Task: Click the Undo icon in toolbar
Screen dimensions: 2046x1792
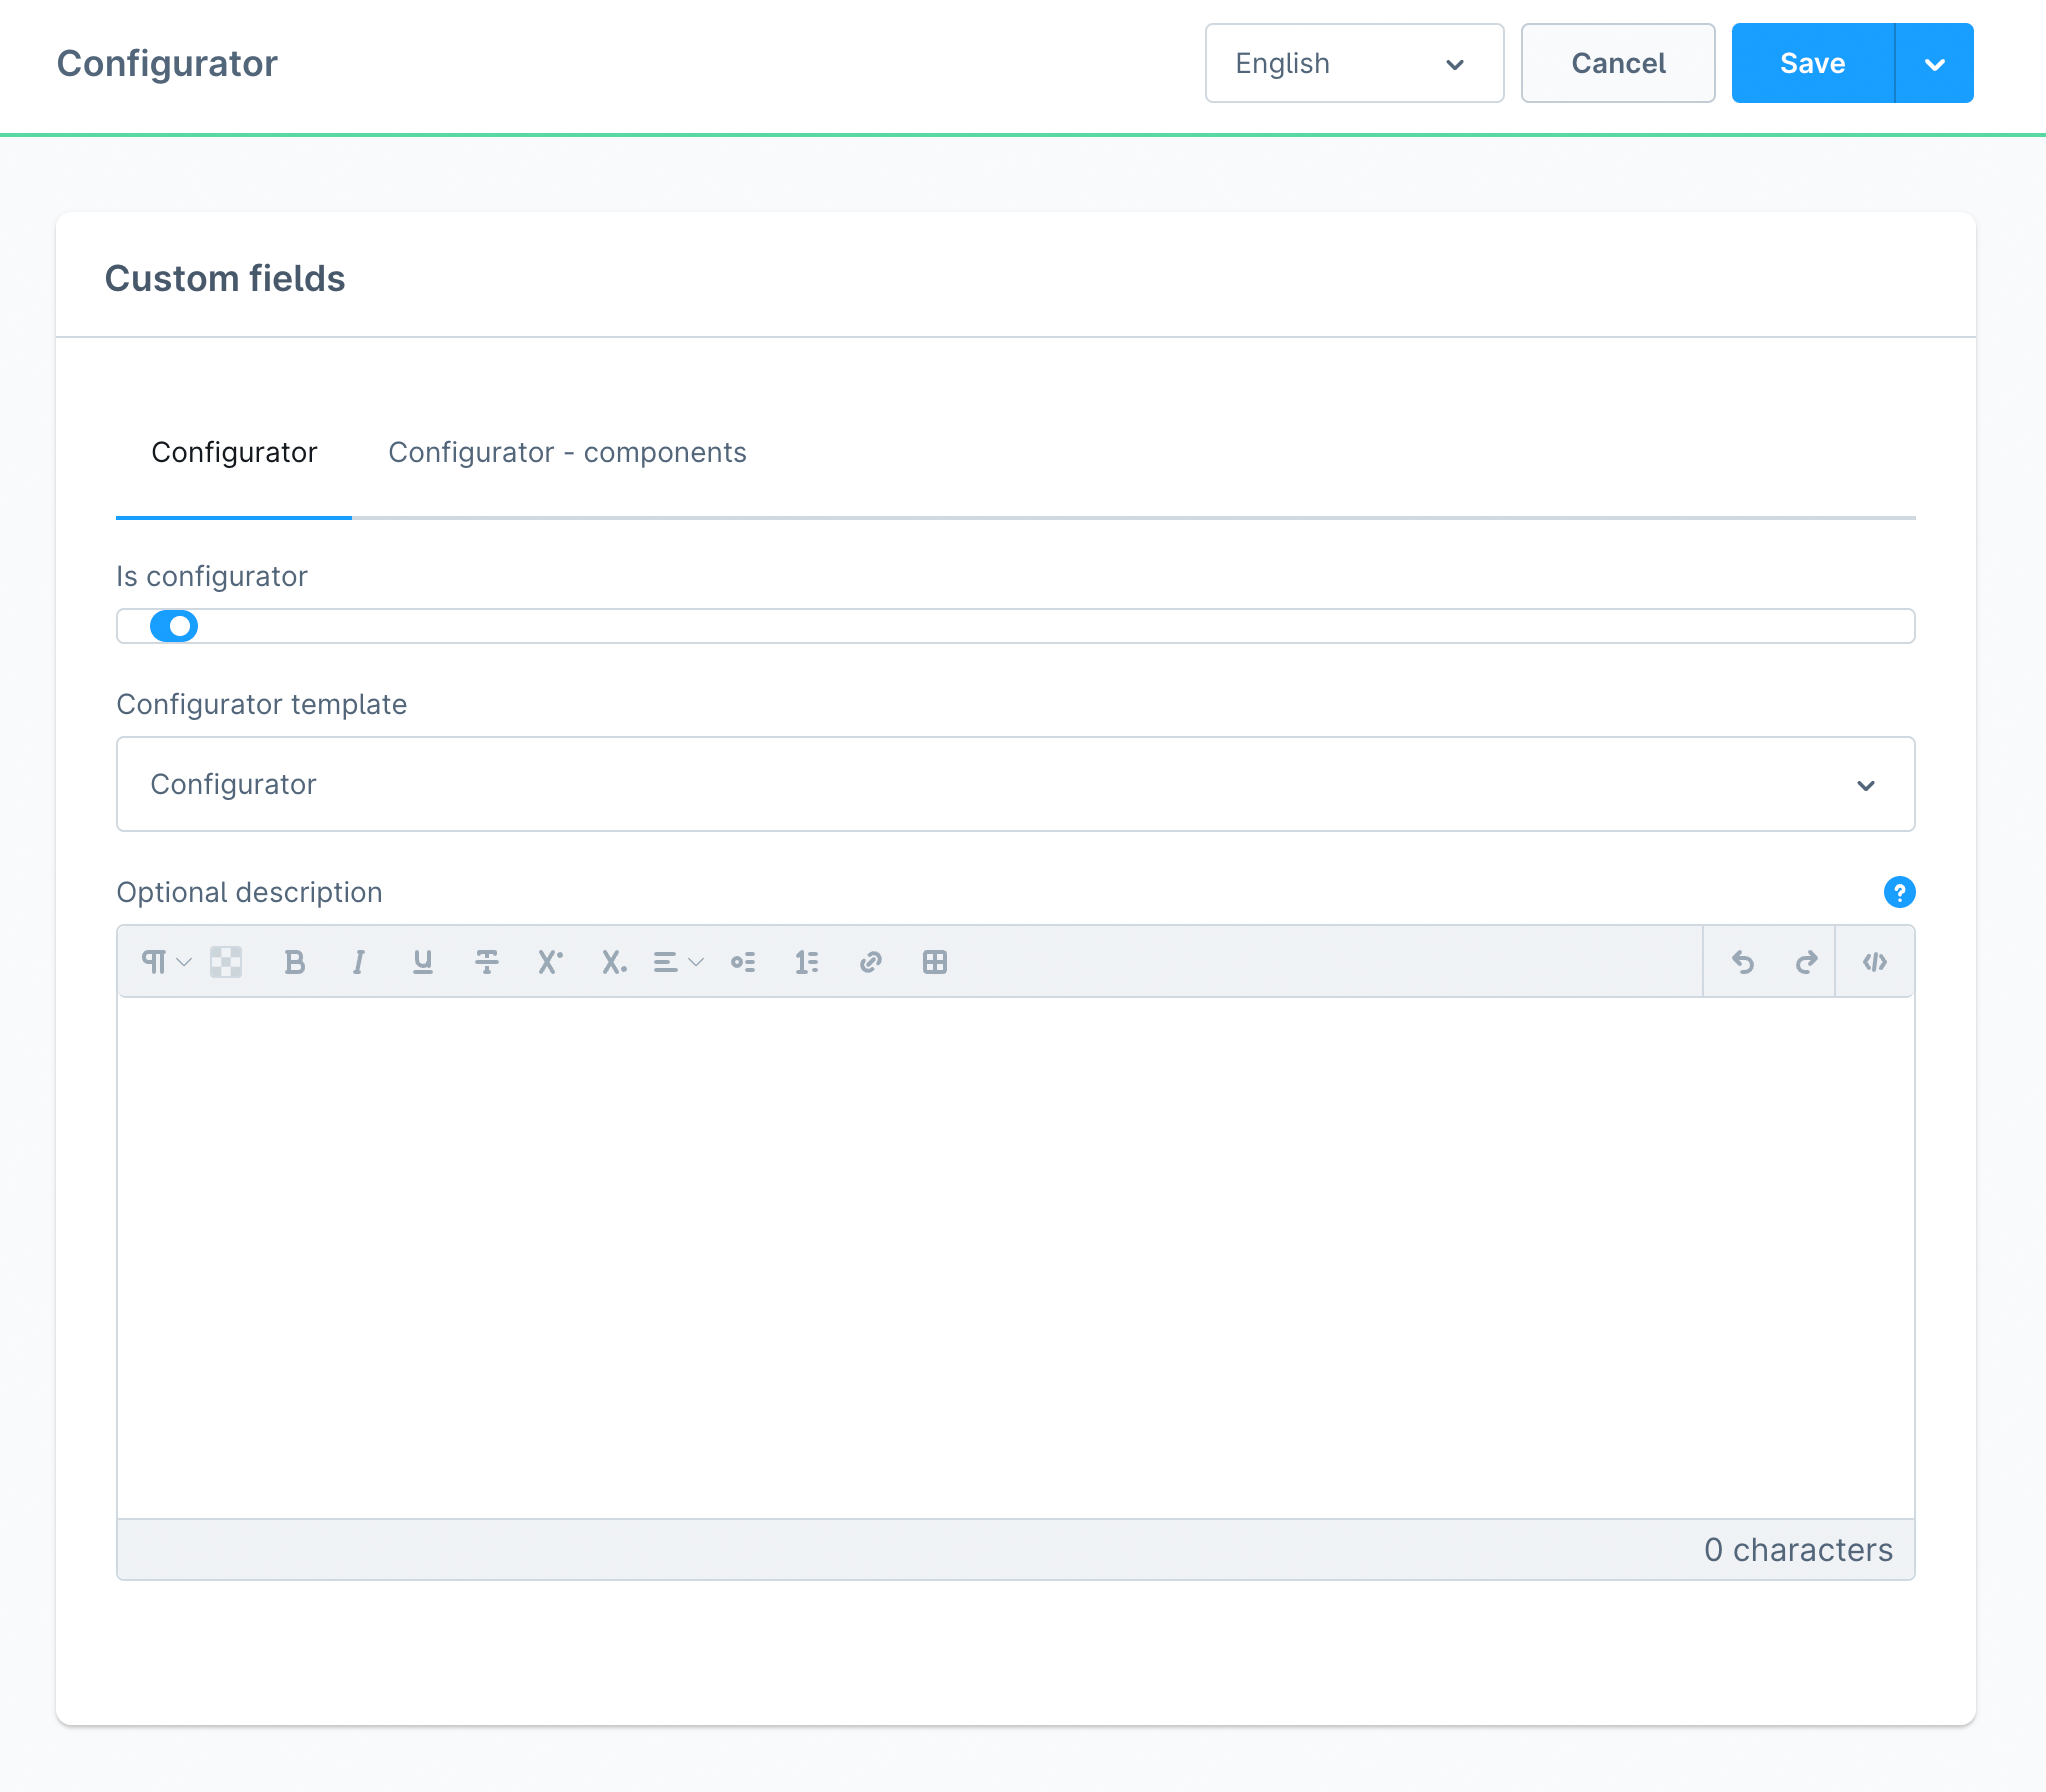Action: 1740,962
